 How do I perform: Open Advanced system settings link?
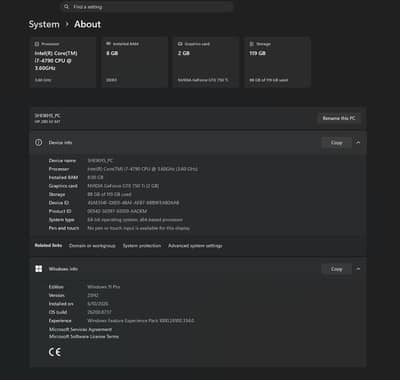pos(195,246)
